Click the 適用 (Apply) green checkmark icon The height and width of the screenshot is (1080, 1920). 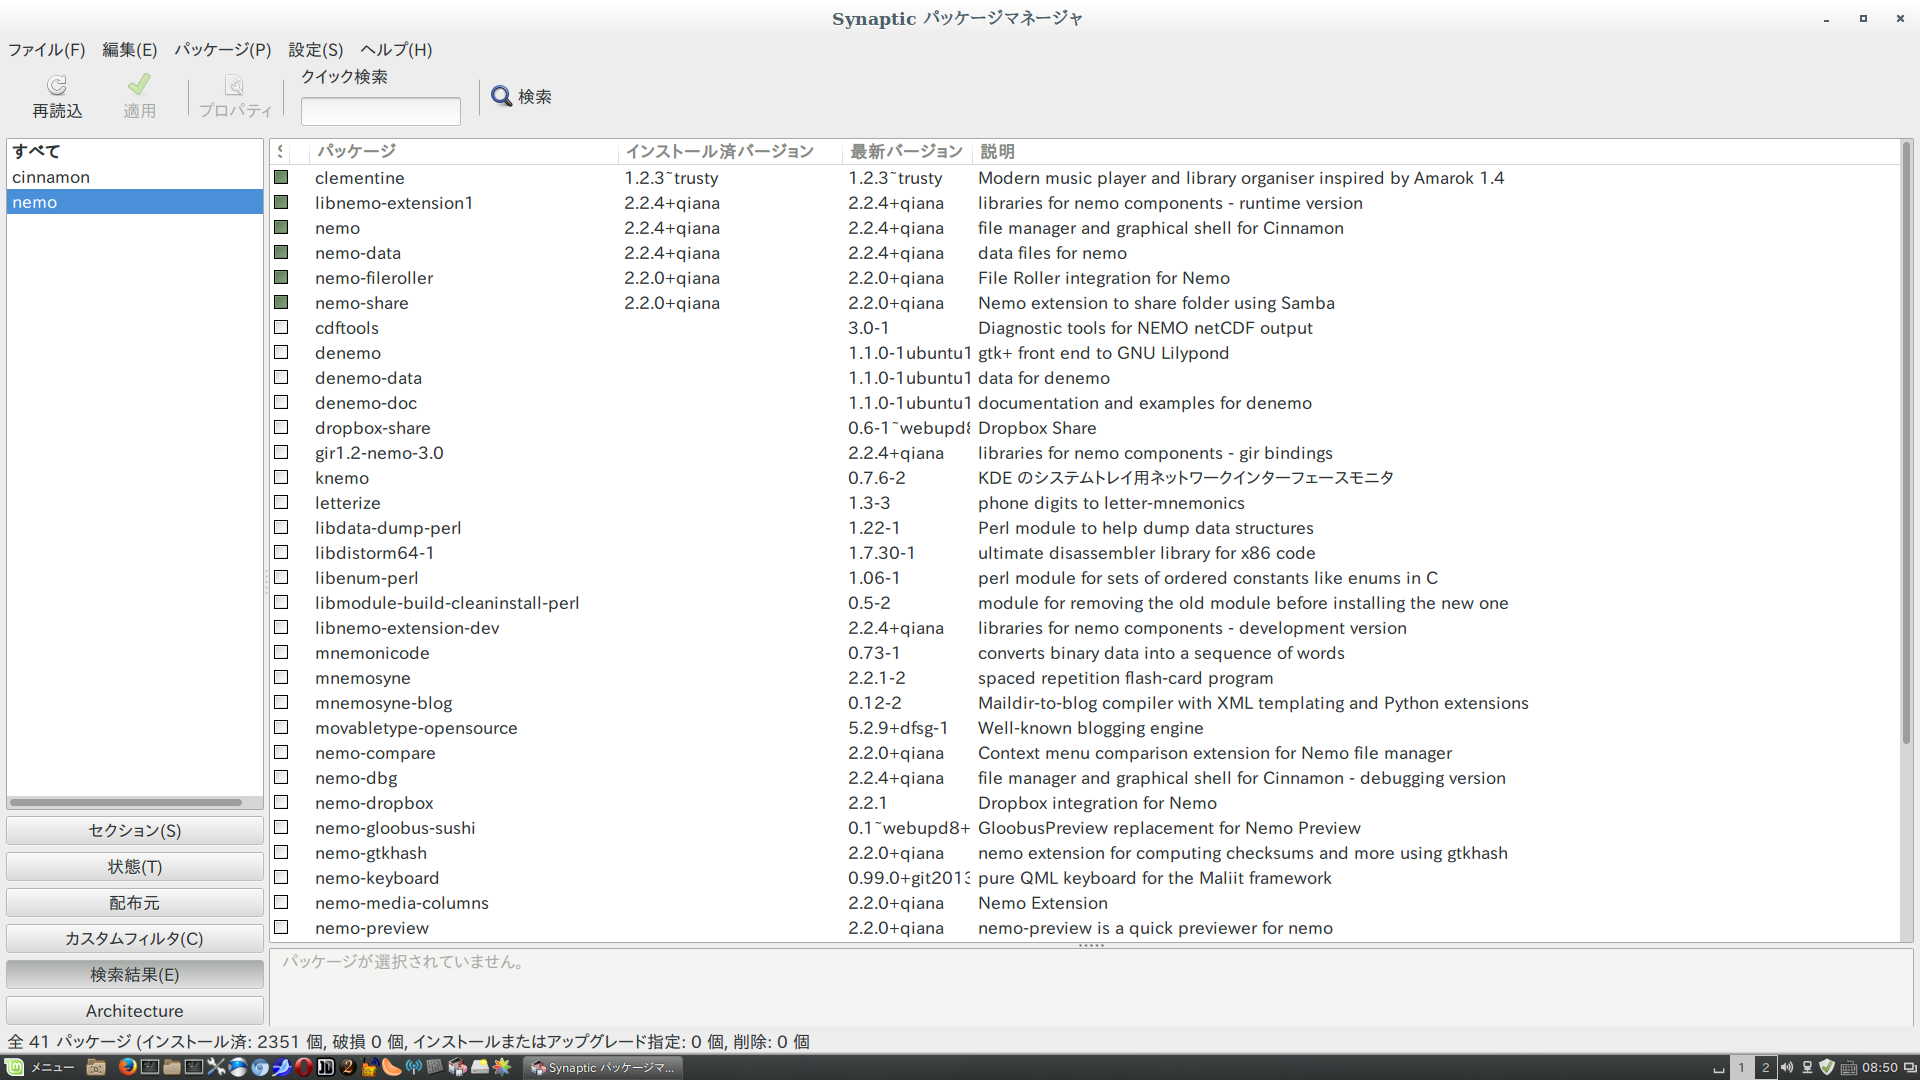[x=139, y=85]
